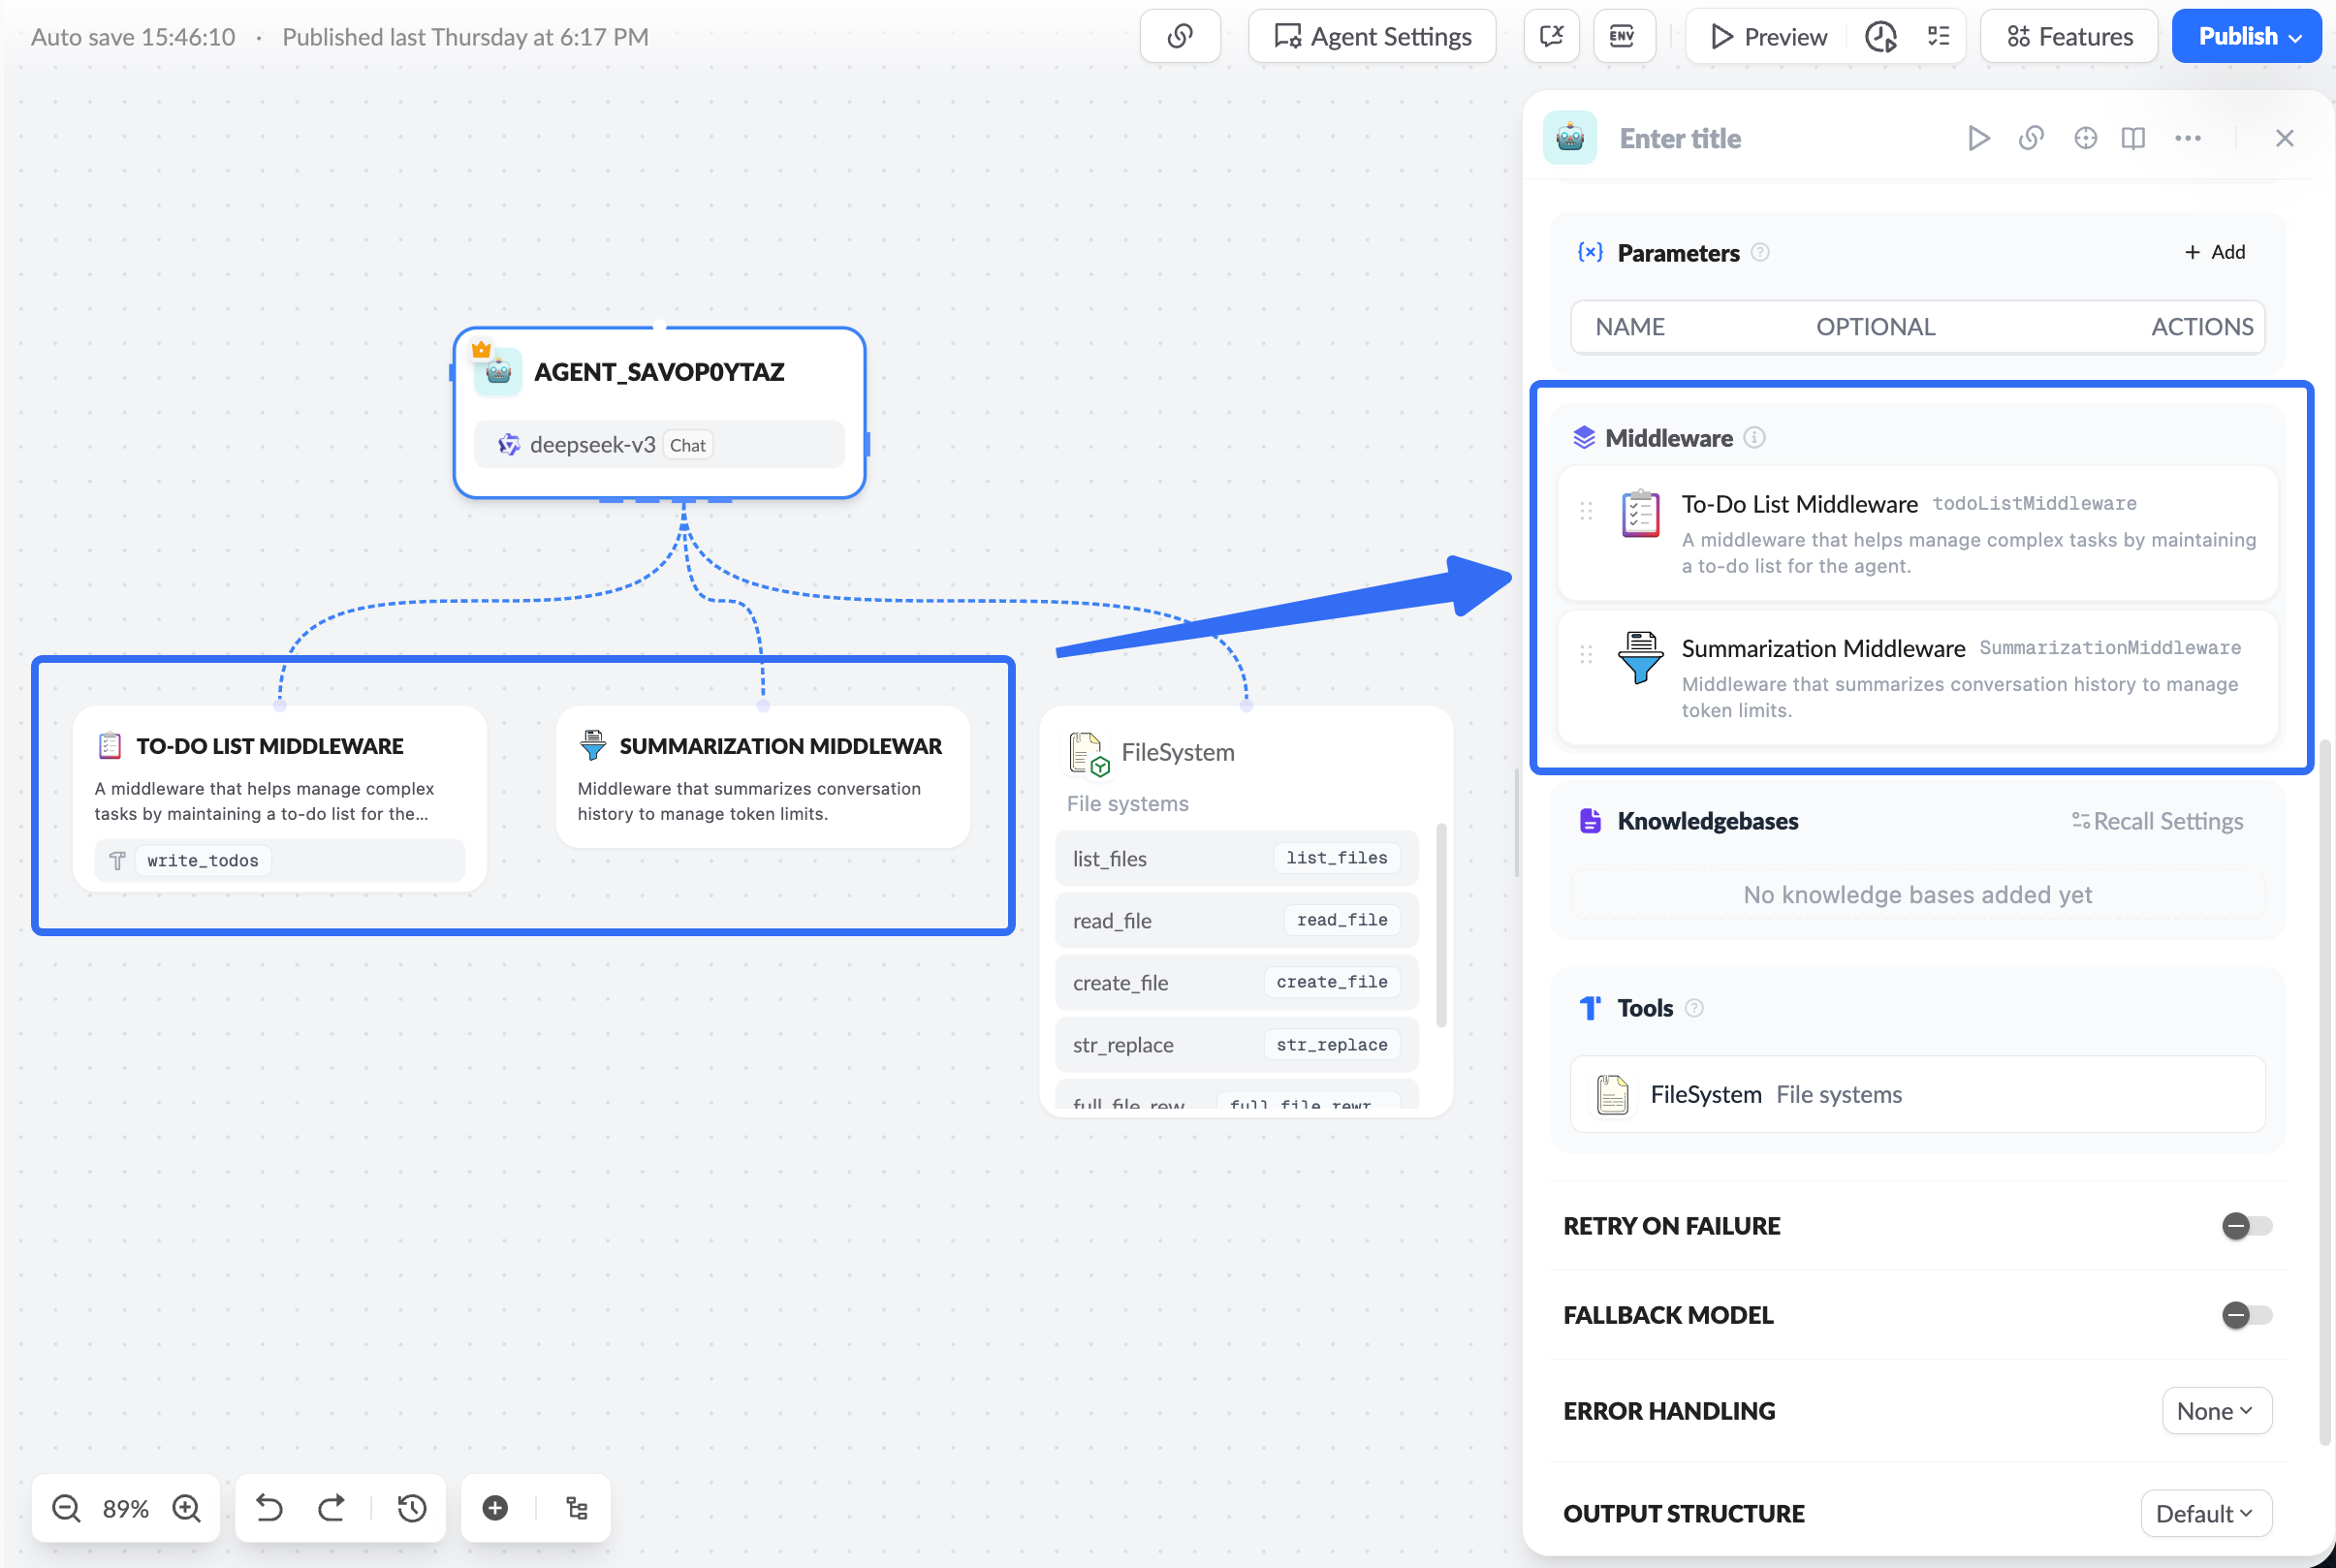The width and height of the screenshot is (2336, 1568).
Task: Open version history with the clock icon
Action: point(411,1508)
